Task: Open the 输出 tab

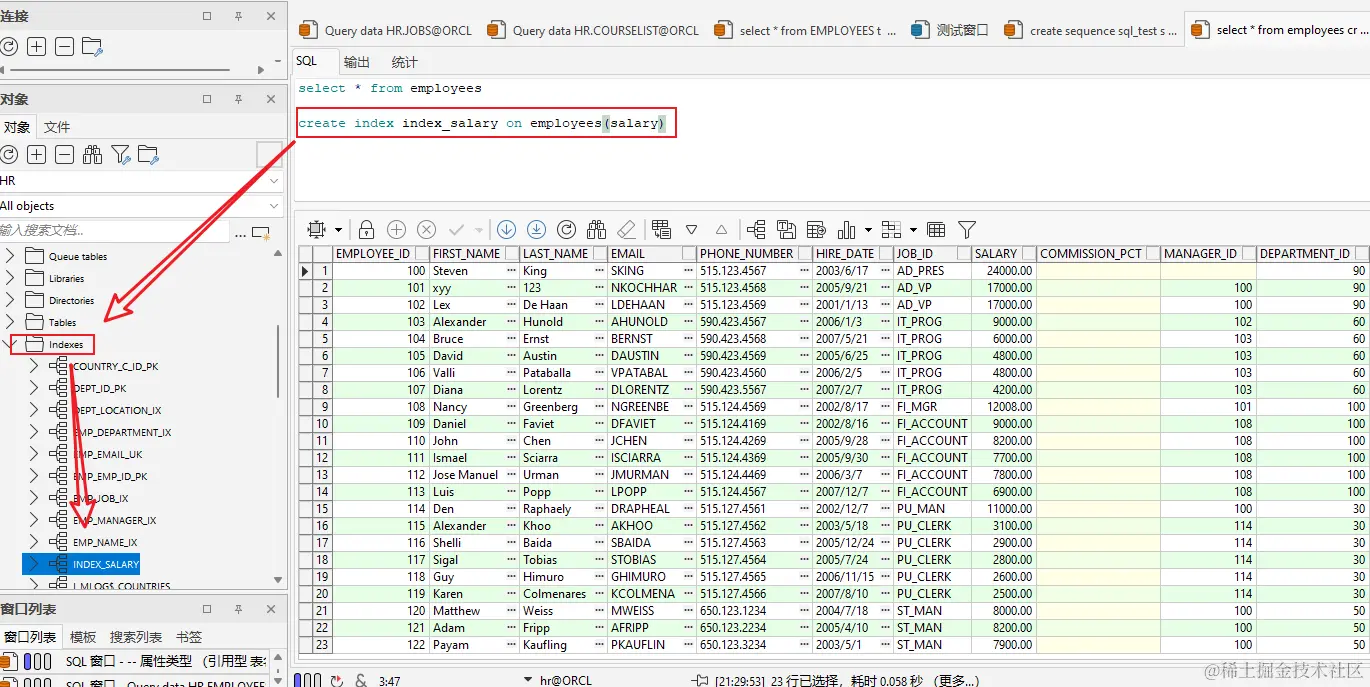Action: tap(356, 62)
